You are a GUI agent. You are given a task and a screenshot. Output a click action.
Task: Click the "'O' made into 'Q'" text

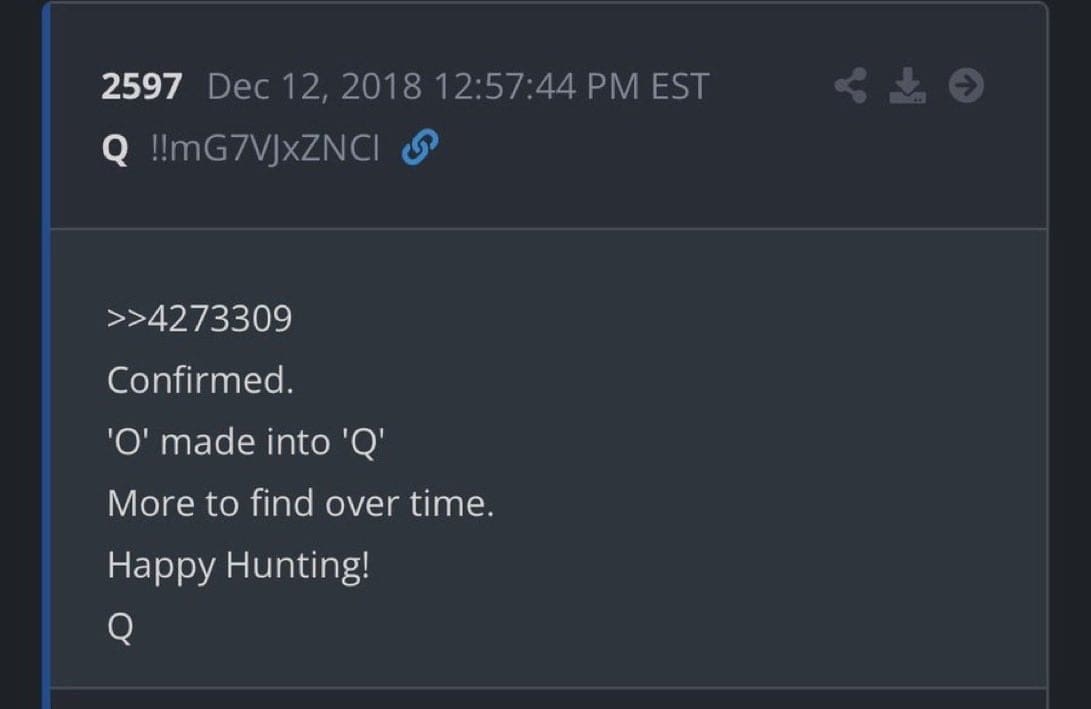click(x=246, y=442)
